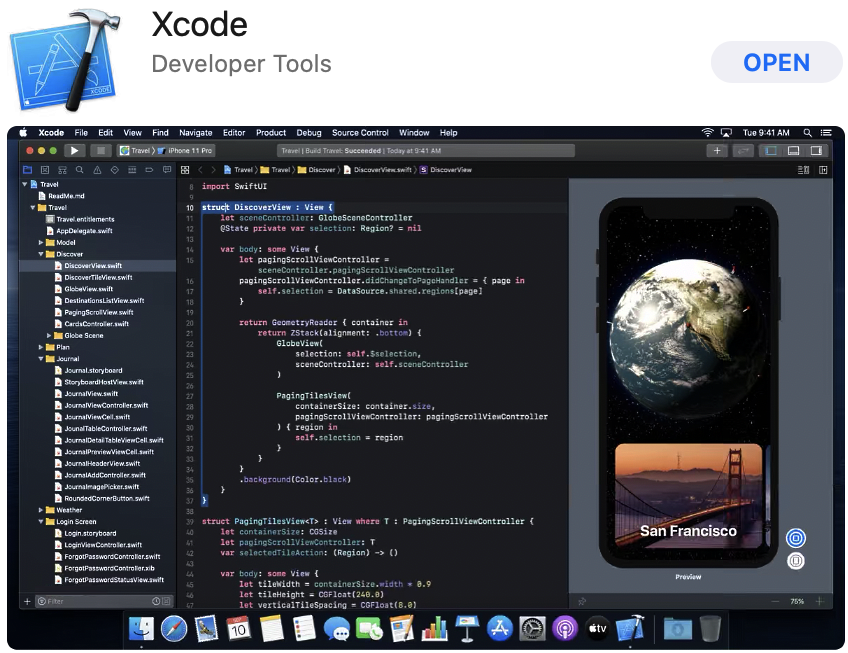Click the related items grid icon
Image resolution: width=848 pixels, height=653 pixels.
185,170
